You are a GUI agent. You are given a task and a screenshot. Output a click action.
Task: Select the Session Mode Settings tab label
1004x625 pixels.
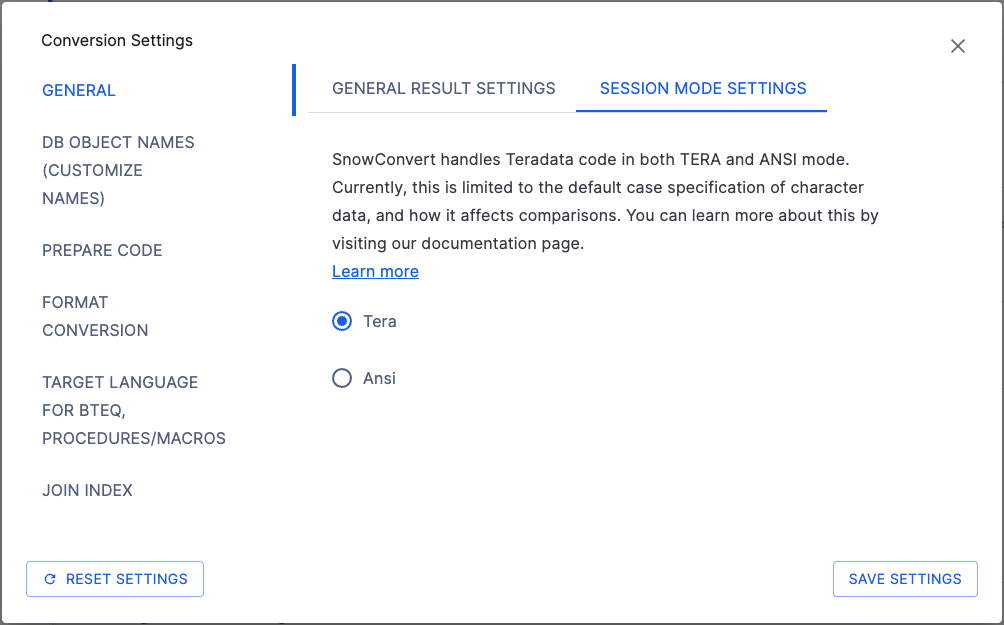coord(702,88)
